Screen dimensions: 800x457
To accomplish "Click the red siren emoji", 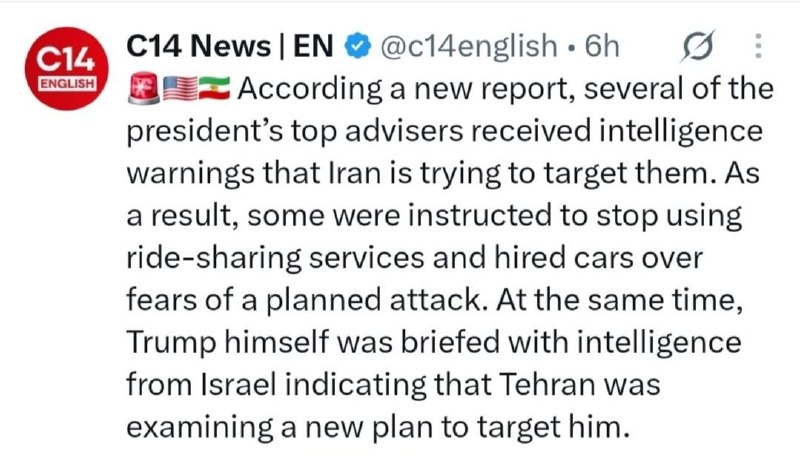I will 143,88.
